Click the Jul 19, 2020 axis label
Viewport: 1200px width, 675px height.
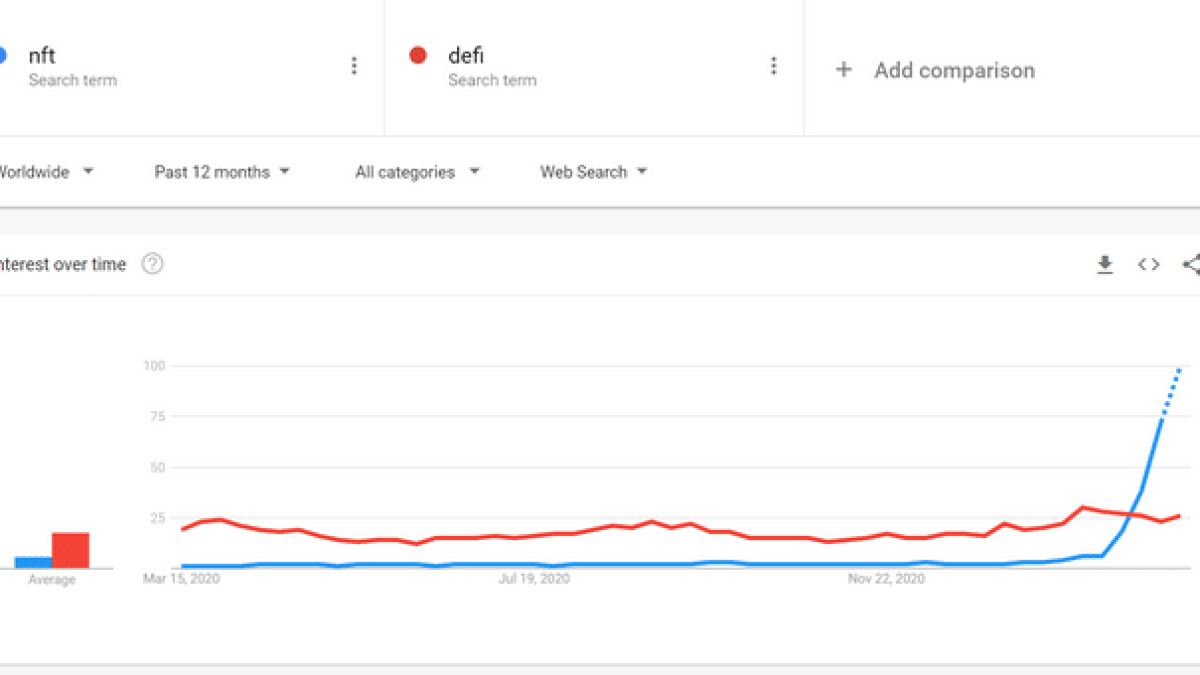click(x=535, y=578)
